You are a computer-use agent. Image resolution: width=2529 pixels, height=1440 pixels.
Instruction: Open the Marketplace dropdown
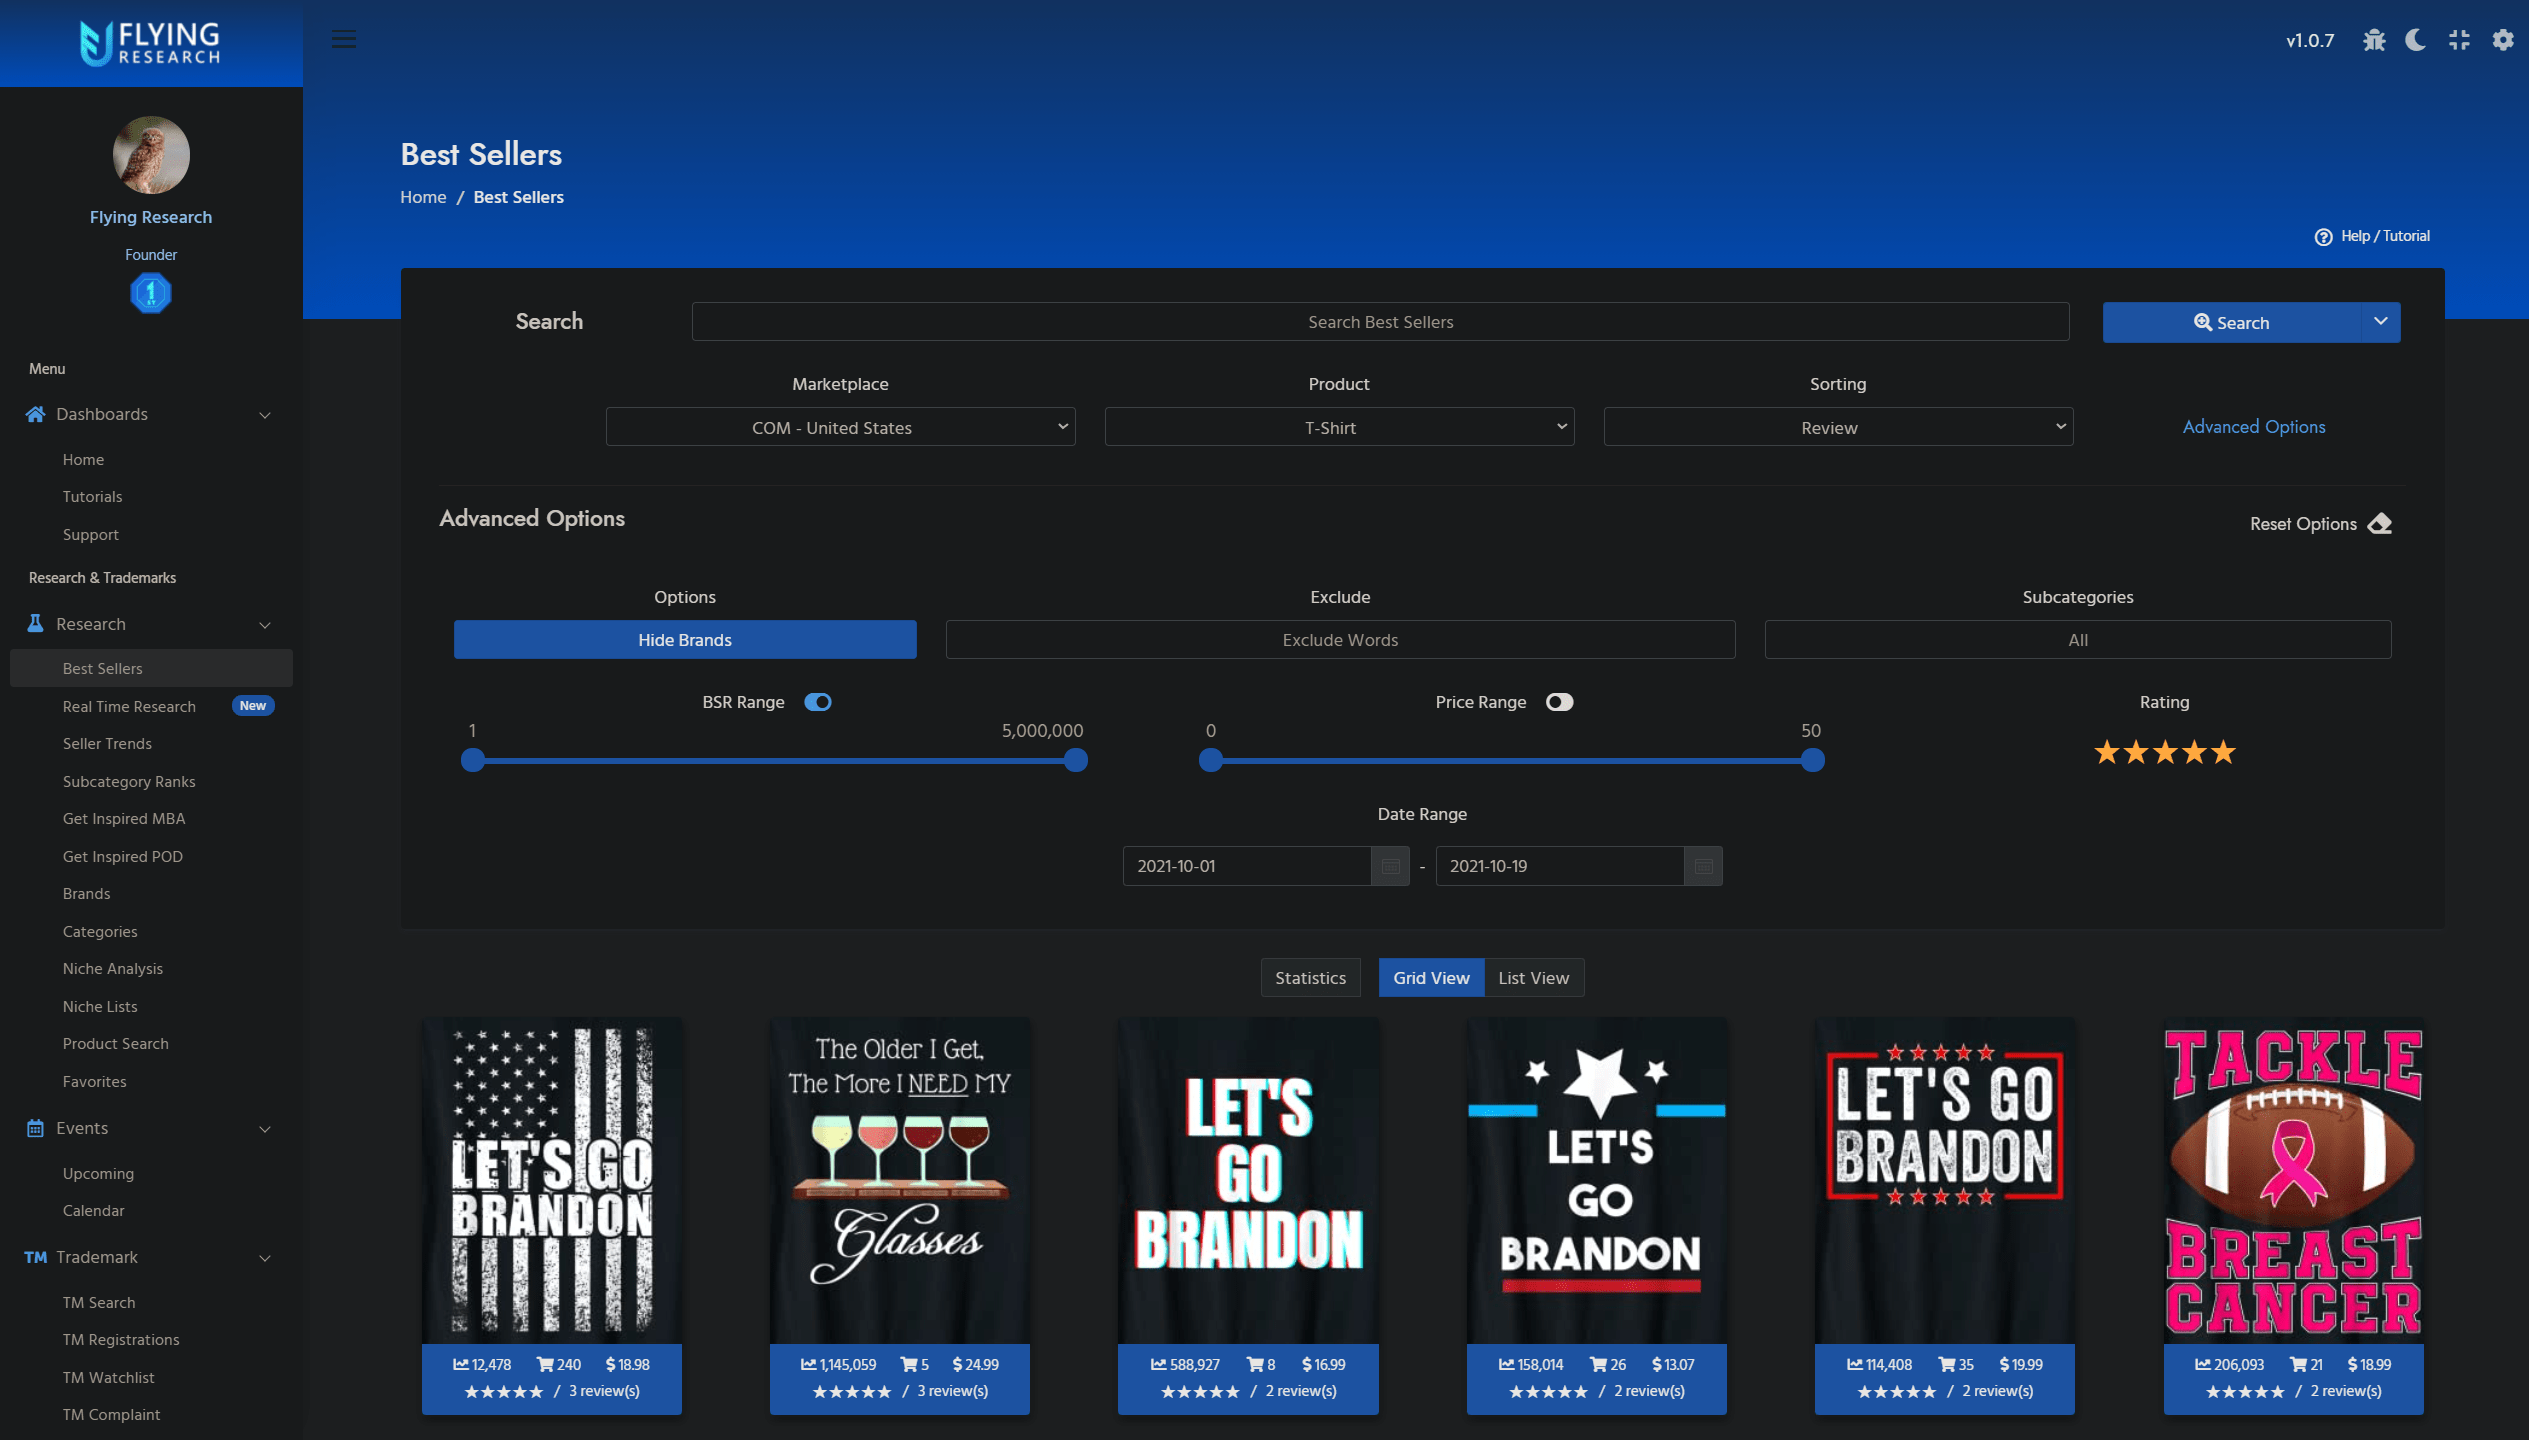[x=841, y=427]
